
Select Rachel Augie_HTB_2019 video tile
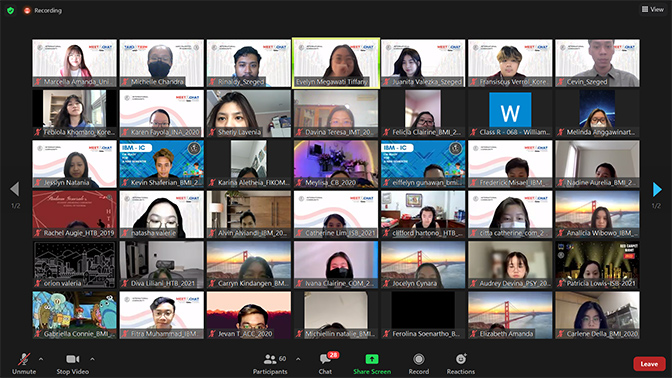[75, 214]
